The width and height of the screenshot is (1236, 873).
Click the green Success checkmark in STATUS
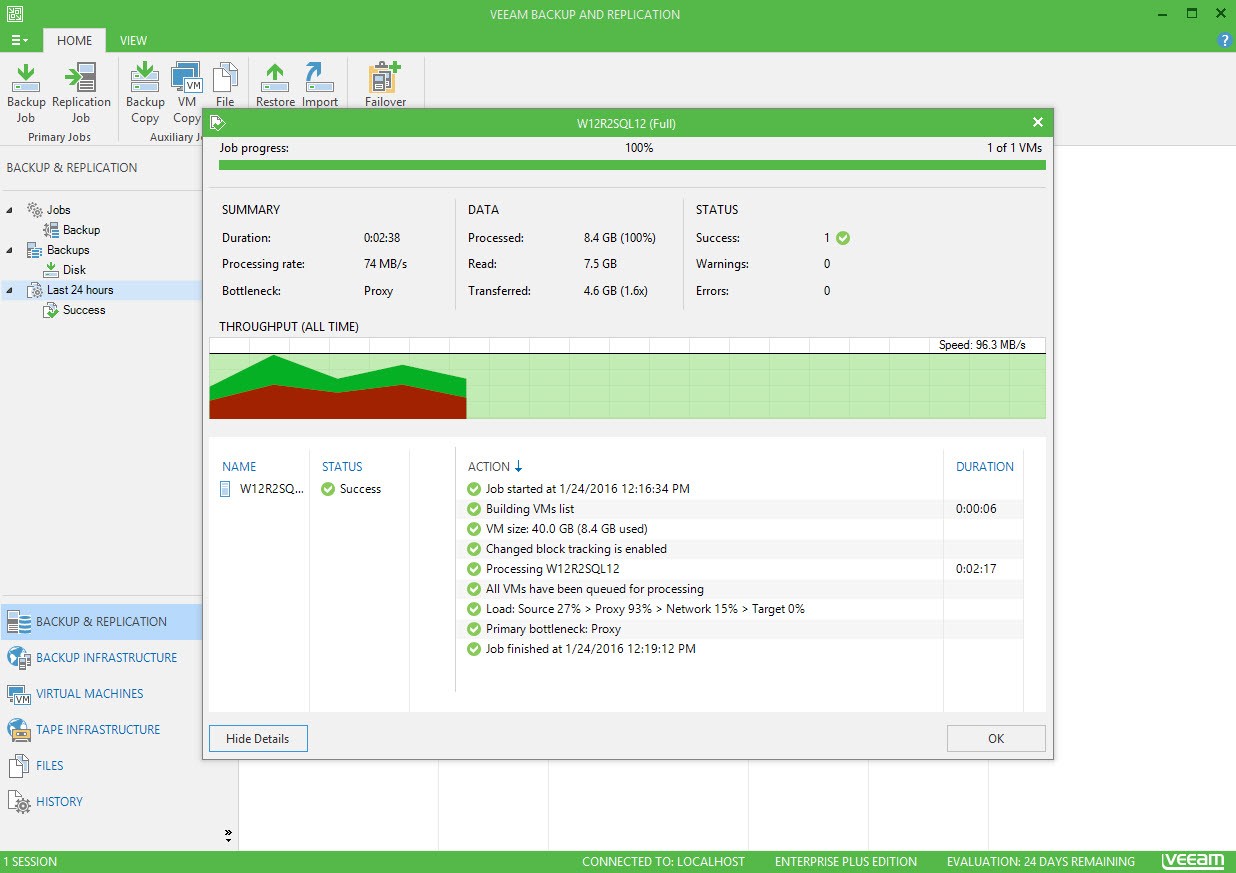coord(843,238)
